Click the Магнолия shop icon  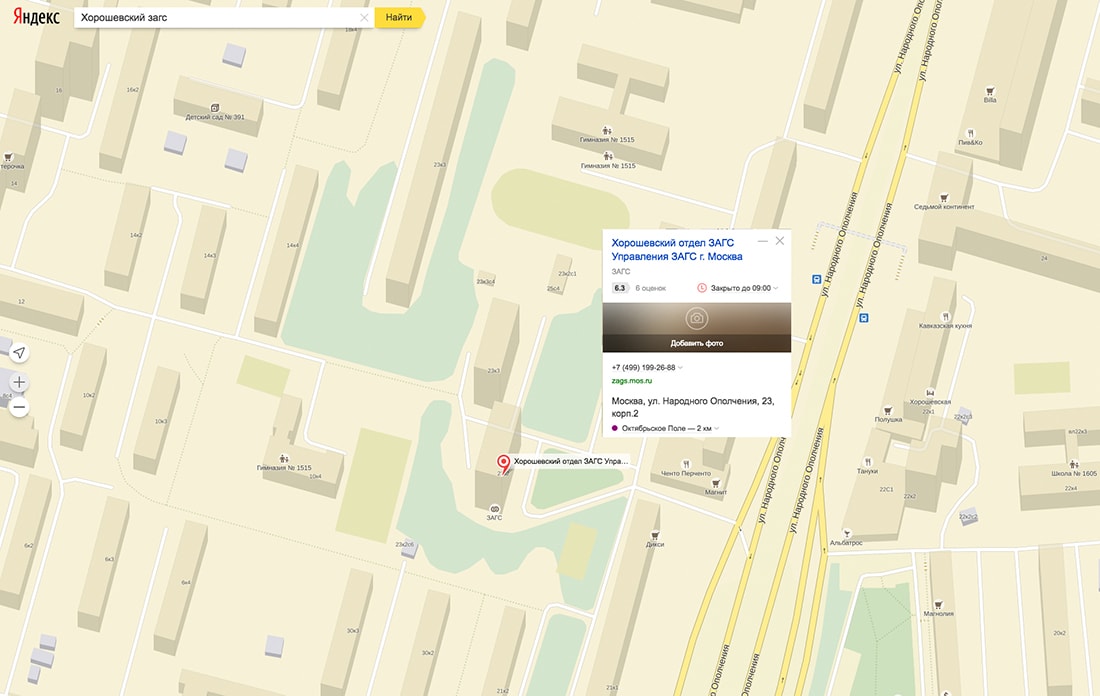[x=938, y=605]
